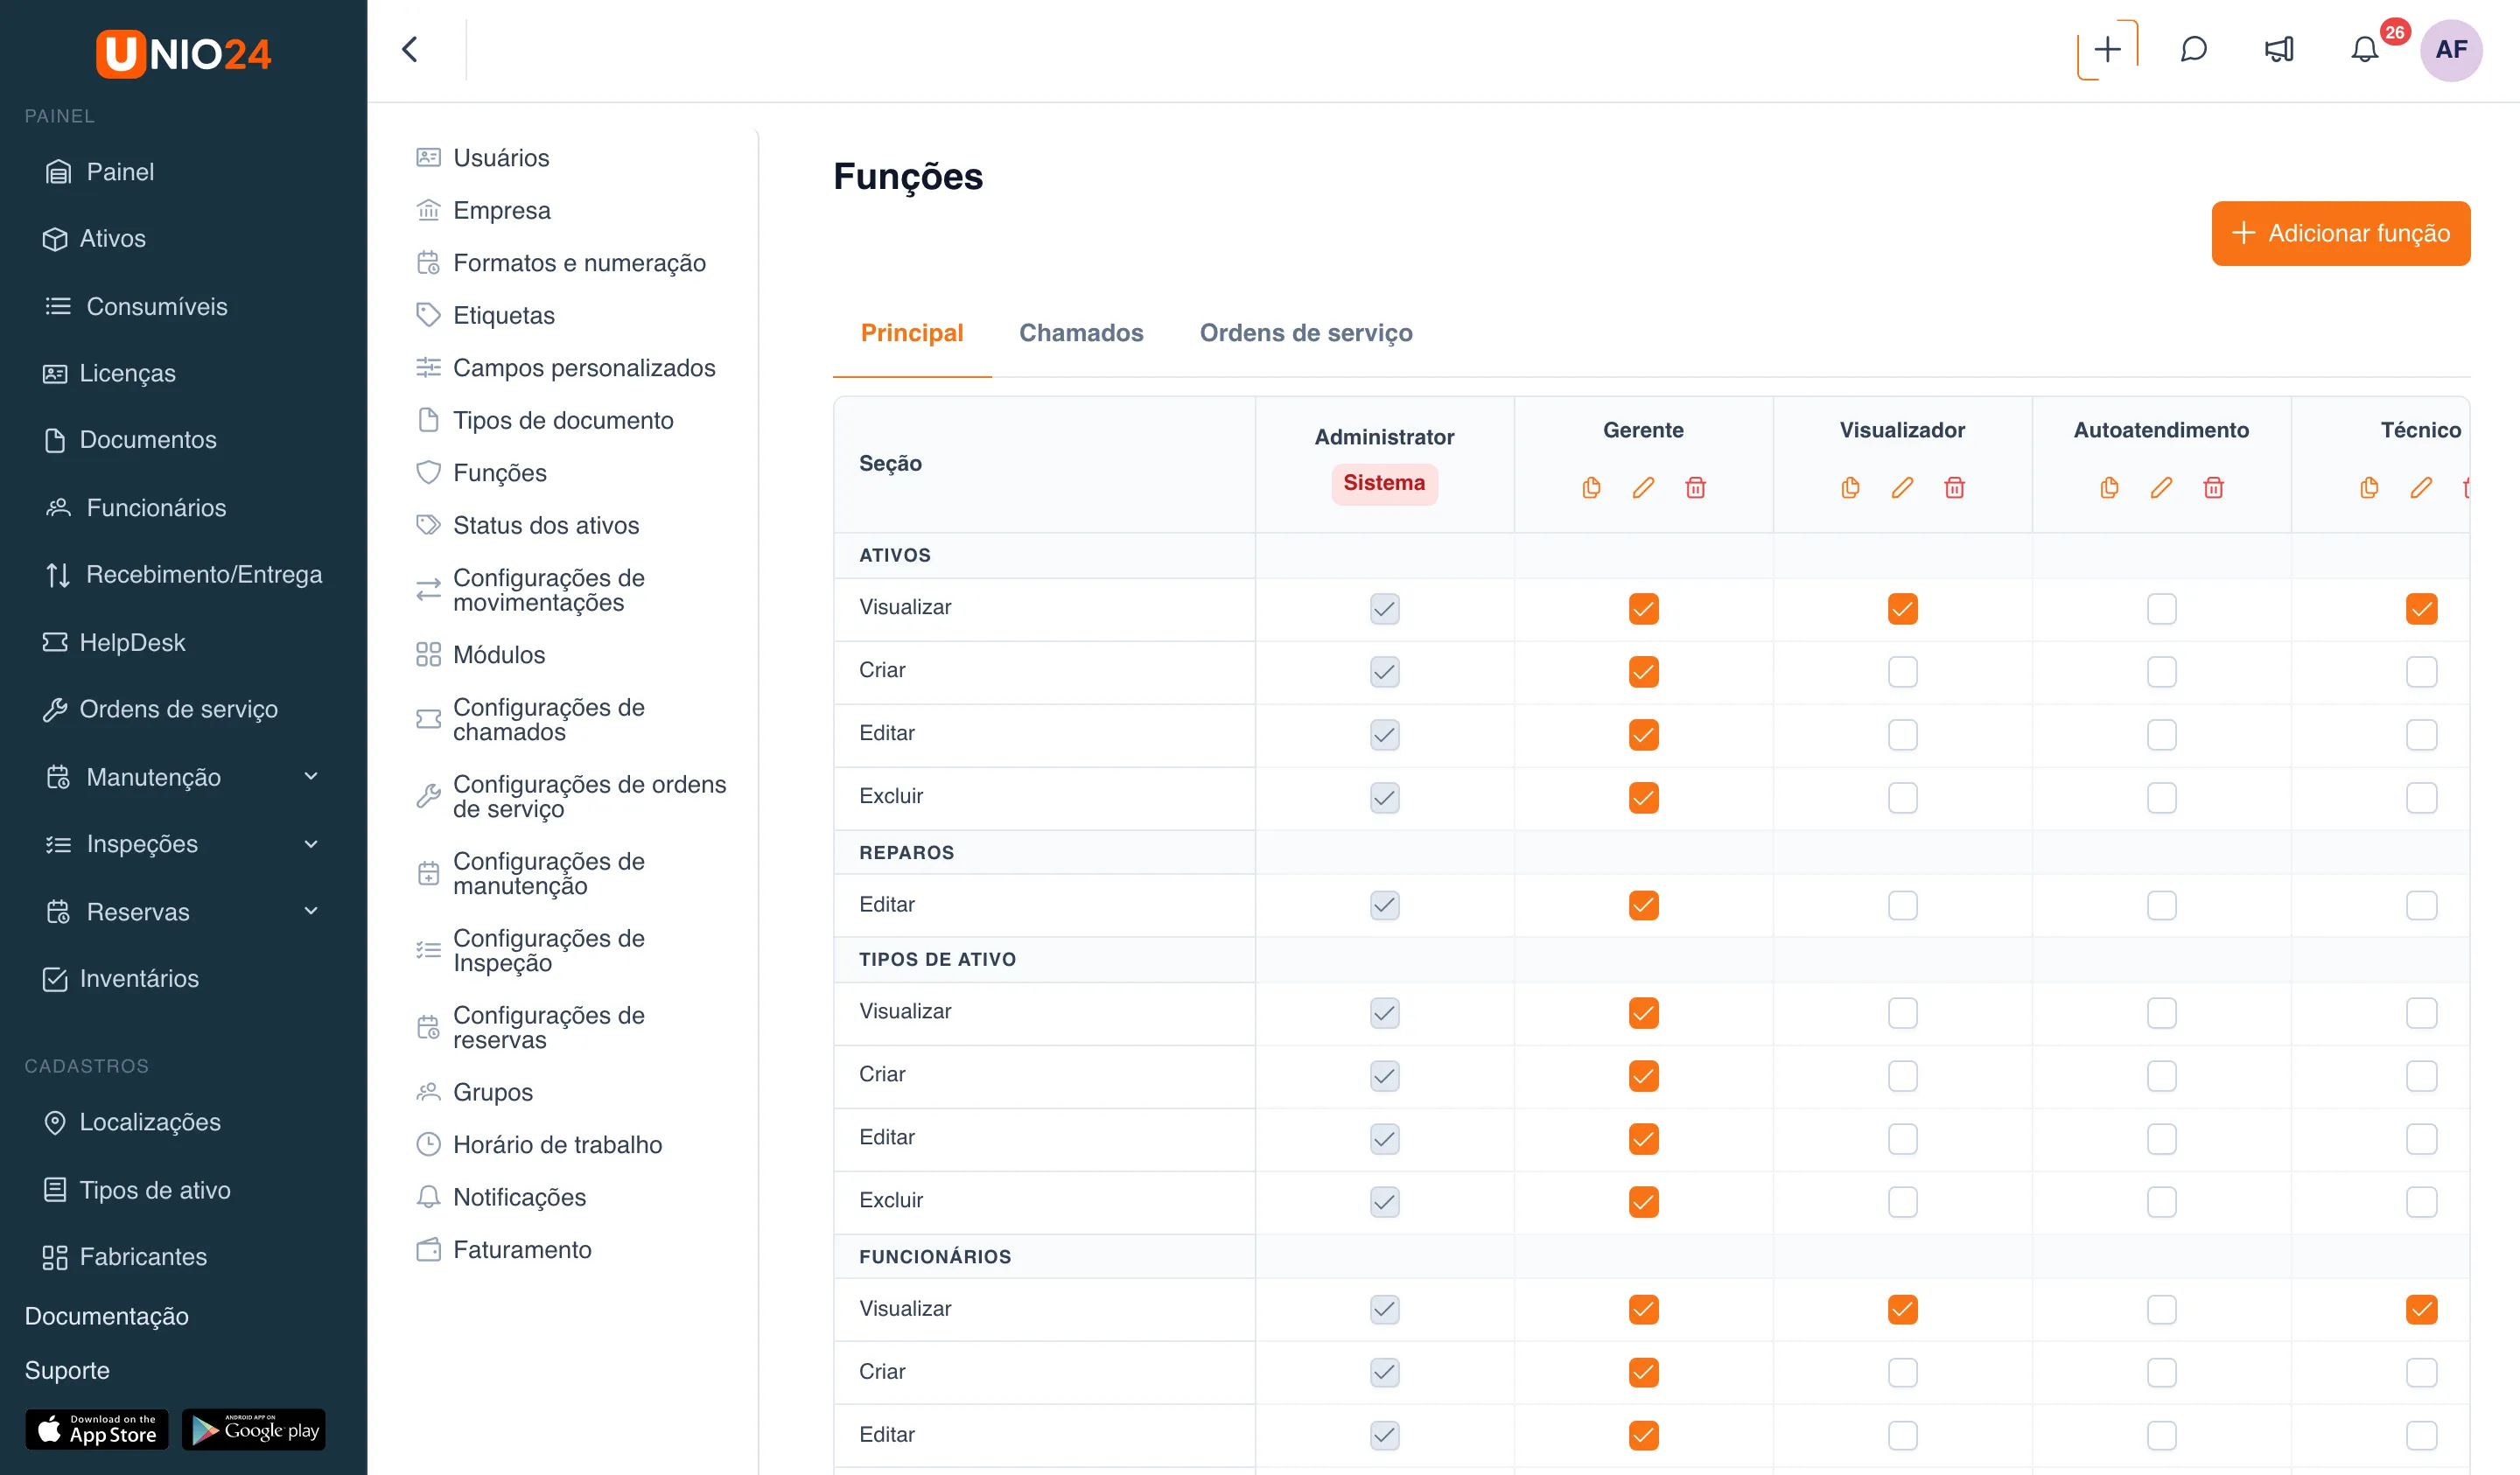Viewport: 2520px width, 1475px height.
Task: Expand the Reservas sidebar submenu chevron
Action: [311, 911]
